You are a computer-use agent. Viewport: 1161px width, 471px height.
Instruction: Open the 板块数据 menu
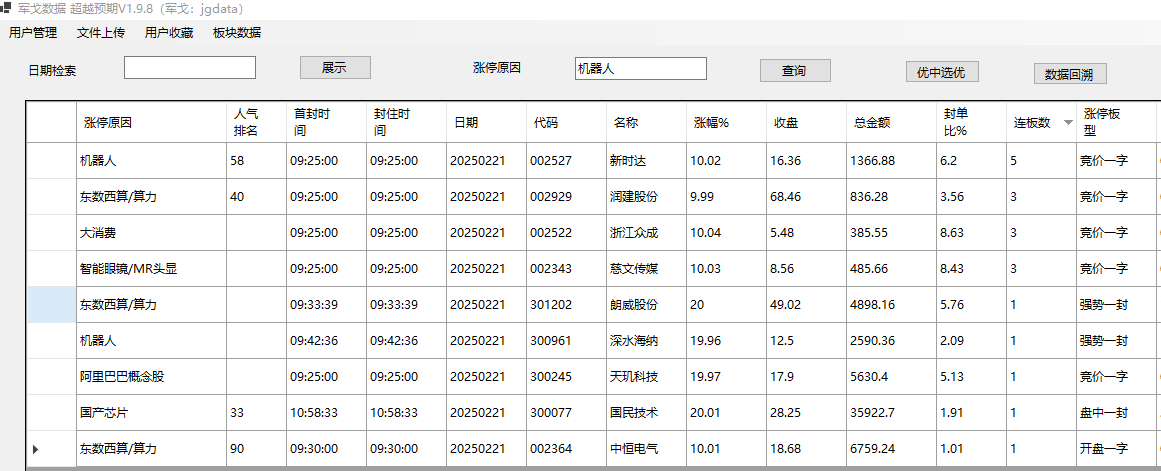pyautogui.click(x=237, y=33)
